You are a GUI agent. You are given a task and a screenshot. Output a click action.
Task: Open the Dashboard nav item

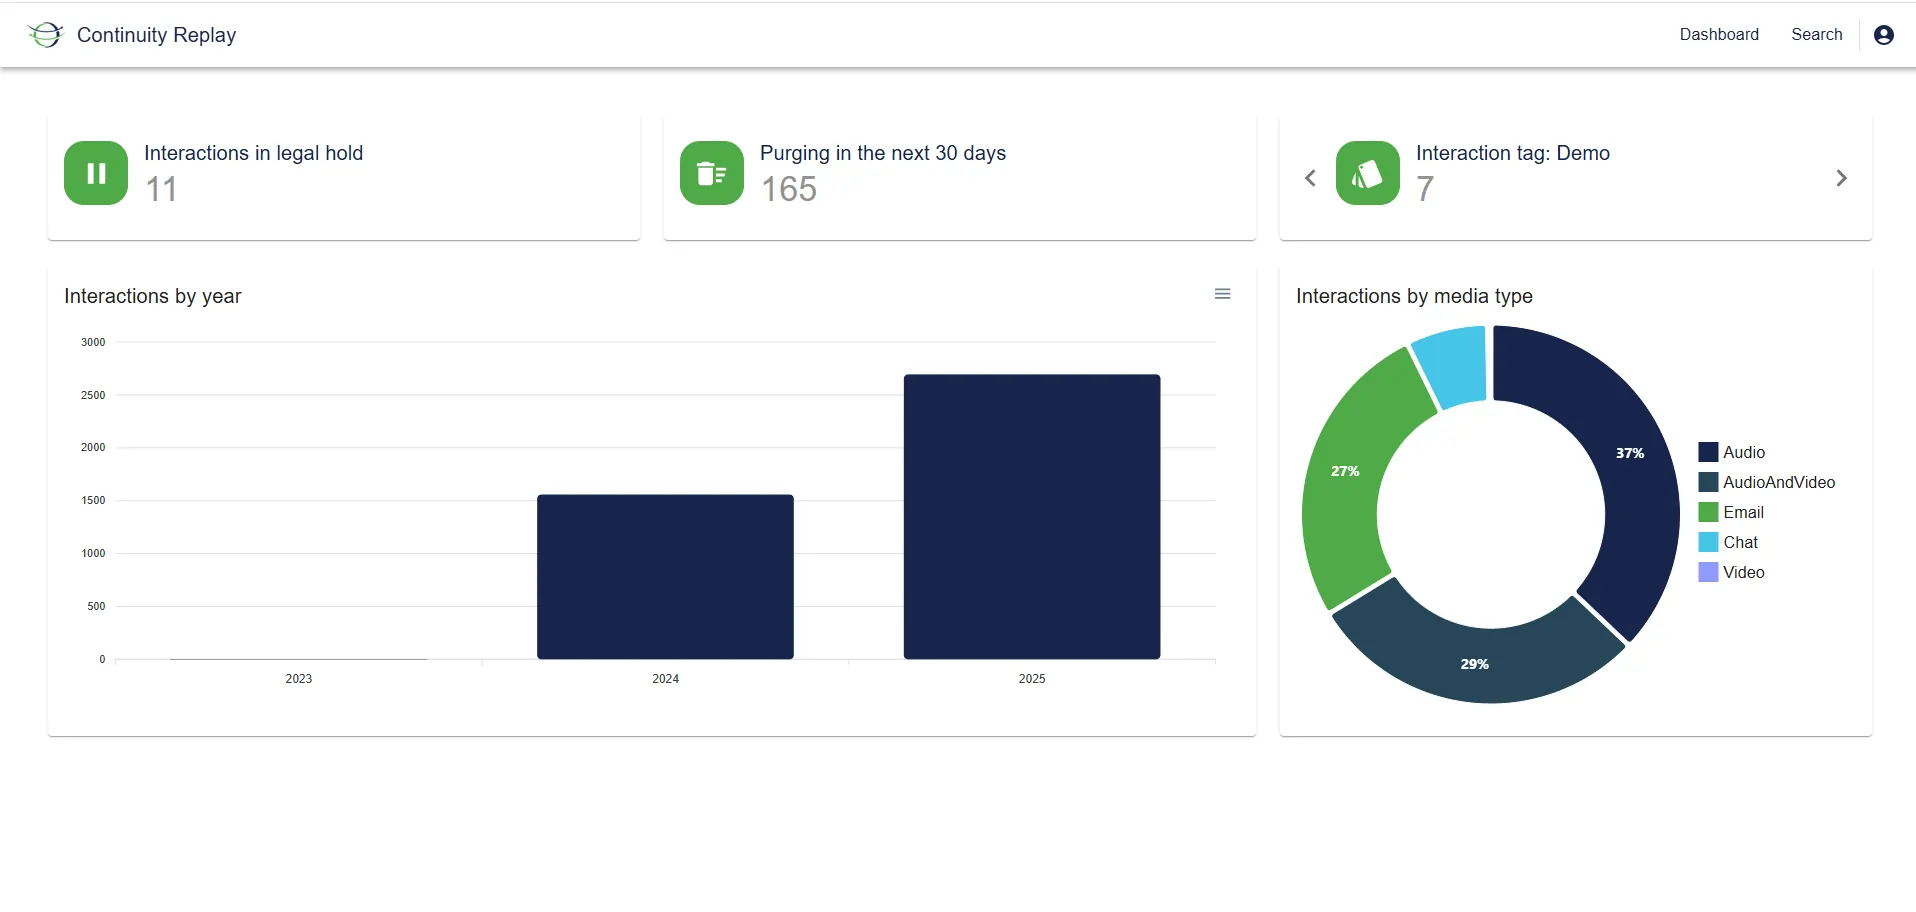[1718, 35]
